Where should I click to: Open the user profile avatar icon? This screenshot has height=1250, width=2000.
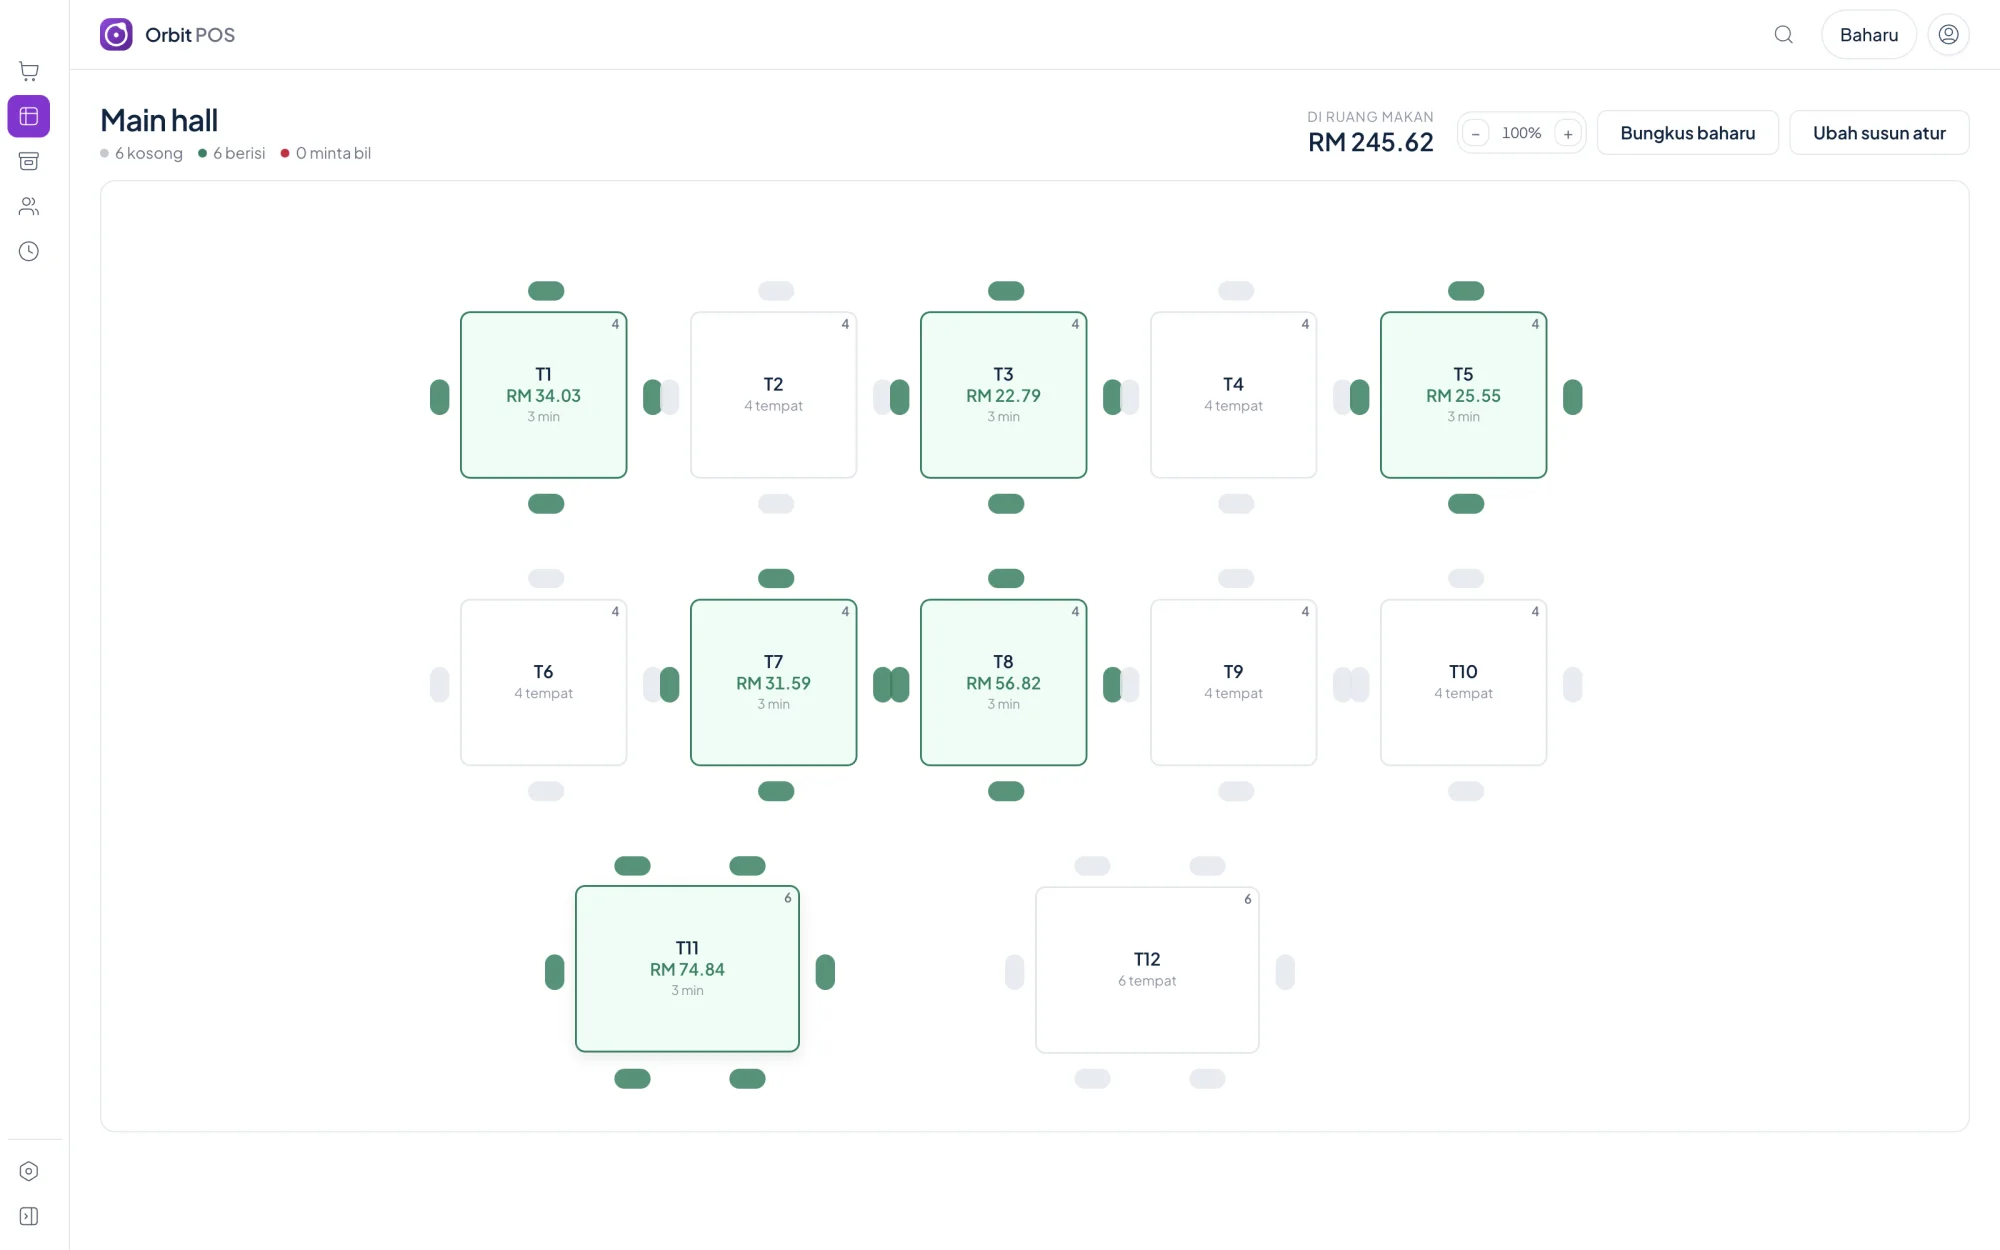coord(1948,35)
